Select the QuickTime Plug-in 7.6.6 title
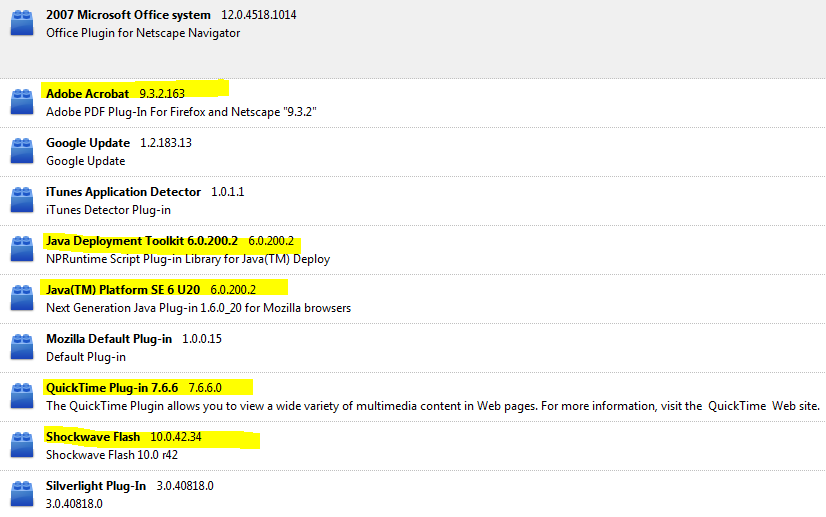 pos(112,388)
